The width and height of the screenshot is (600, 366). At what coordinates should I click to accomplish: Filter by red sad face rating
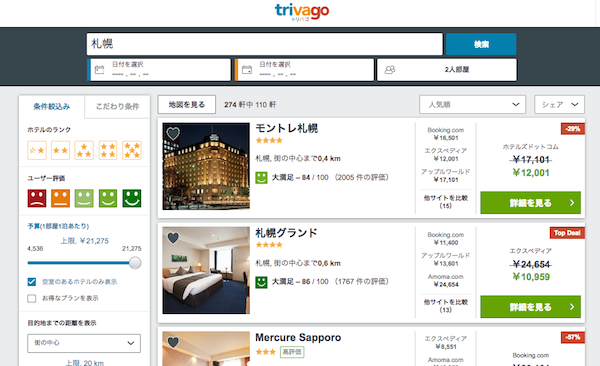37,198
